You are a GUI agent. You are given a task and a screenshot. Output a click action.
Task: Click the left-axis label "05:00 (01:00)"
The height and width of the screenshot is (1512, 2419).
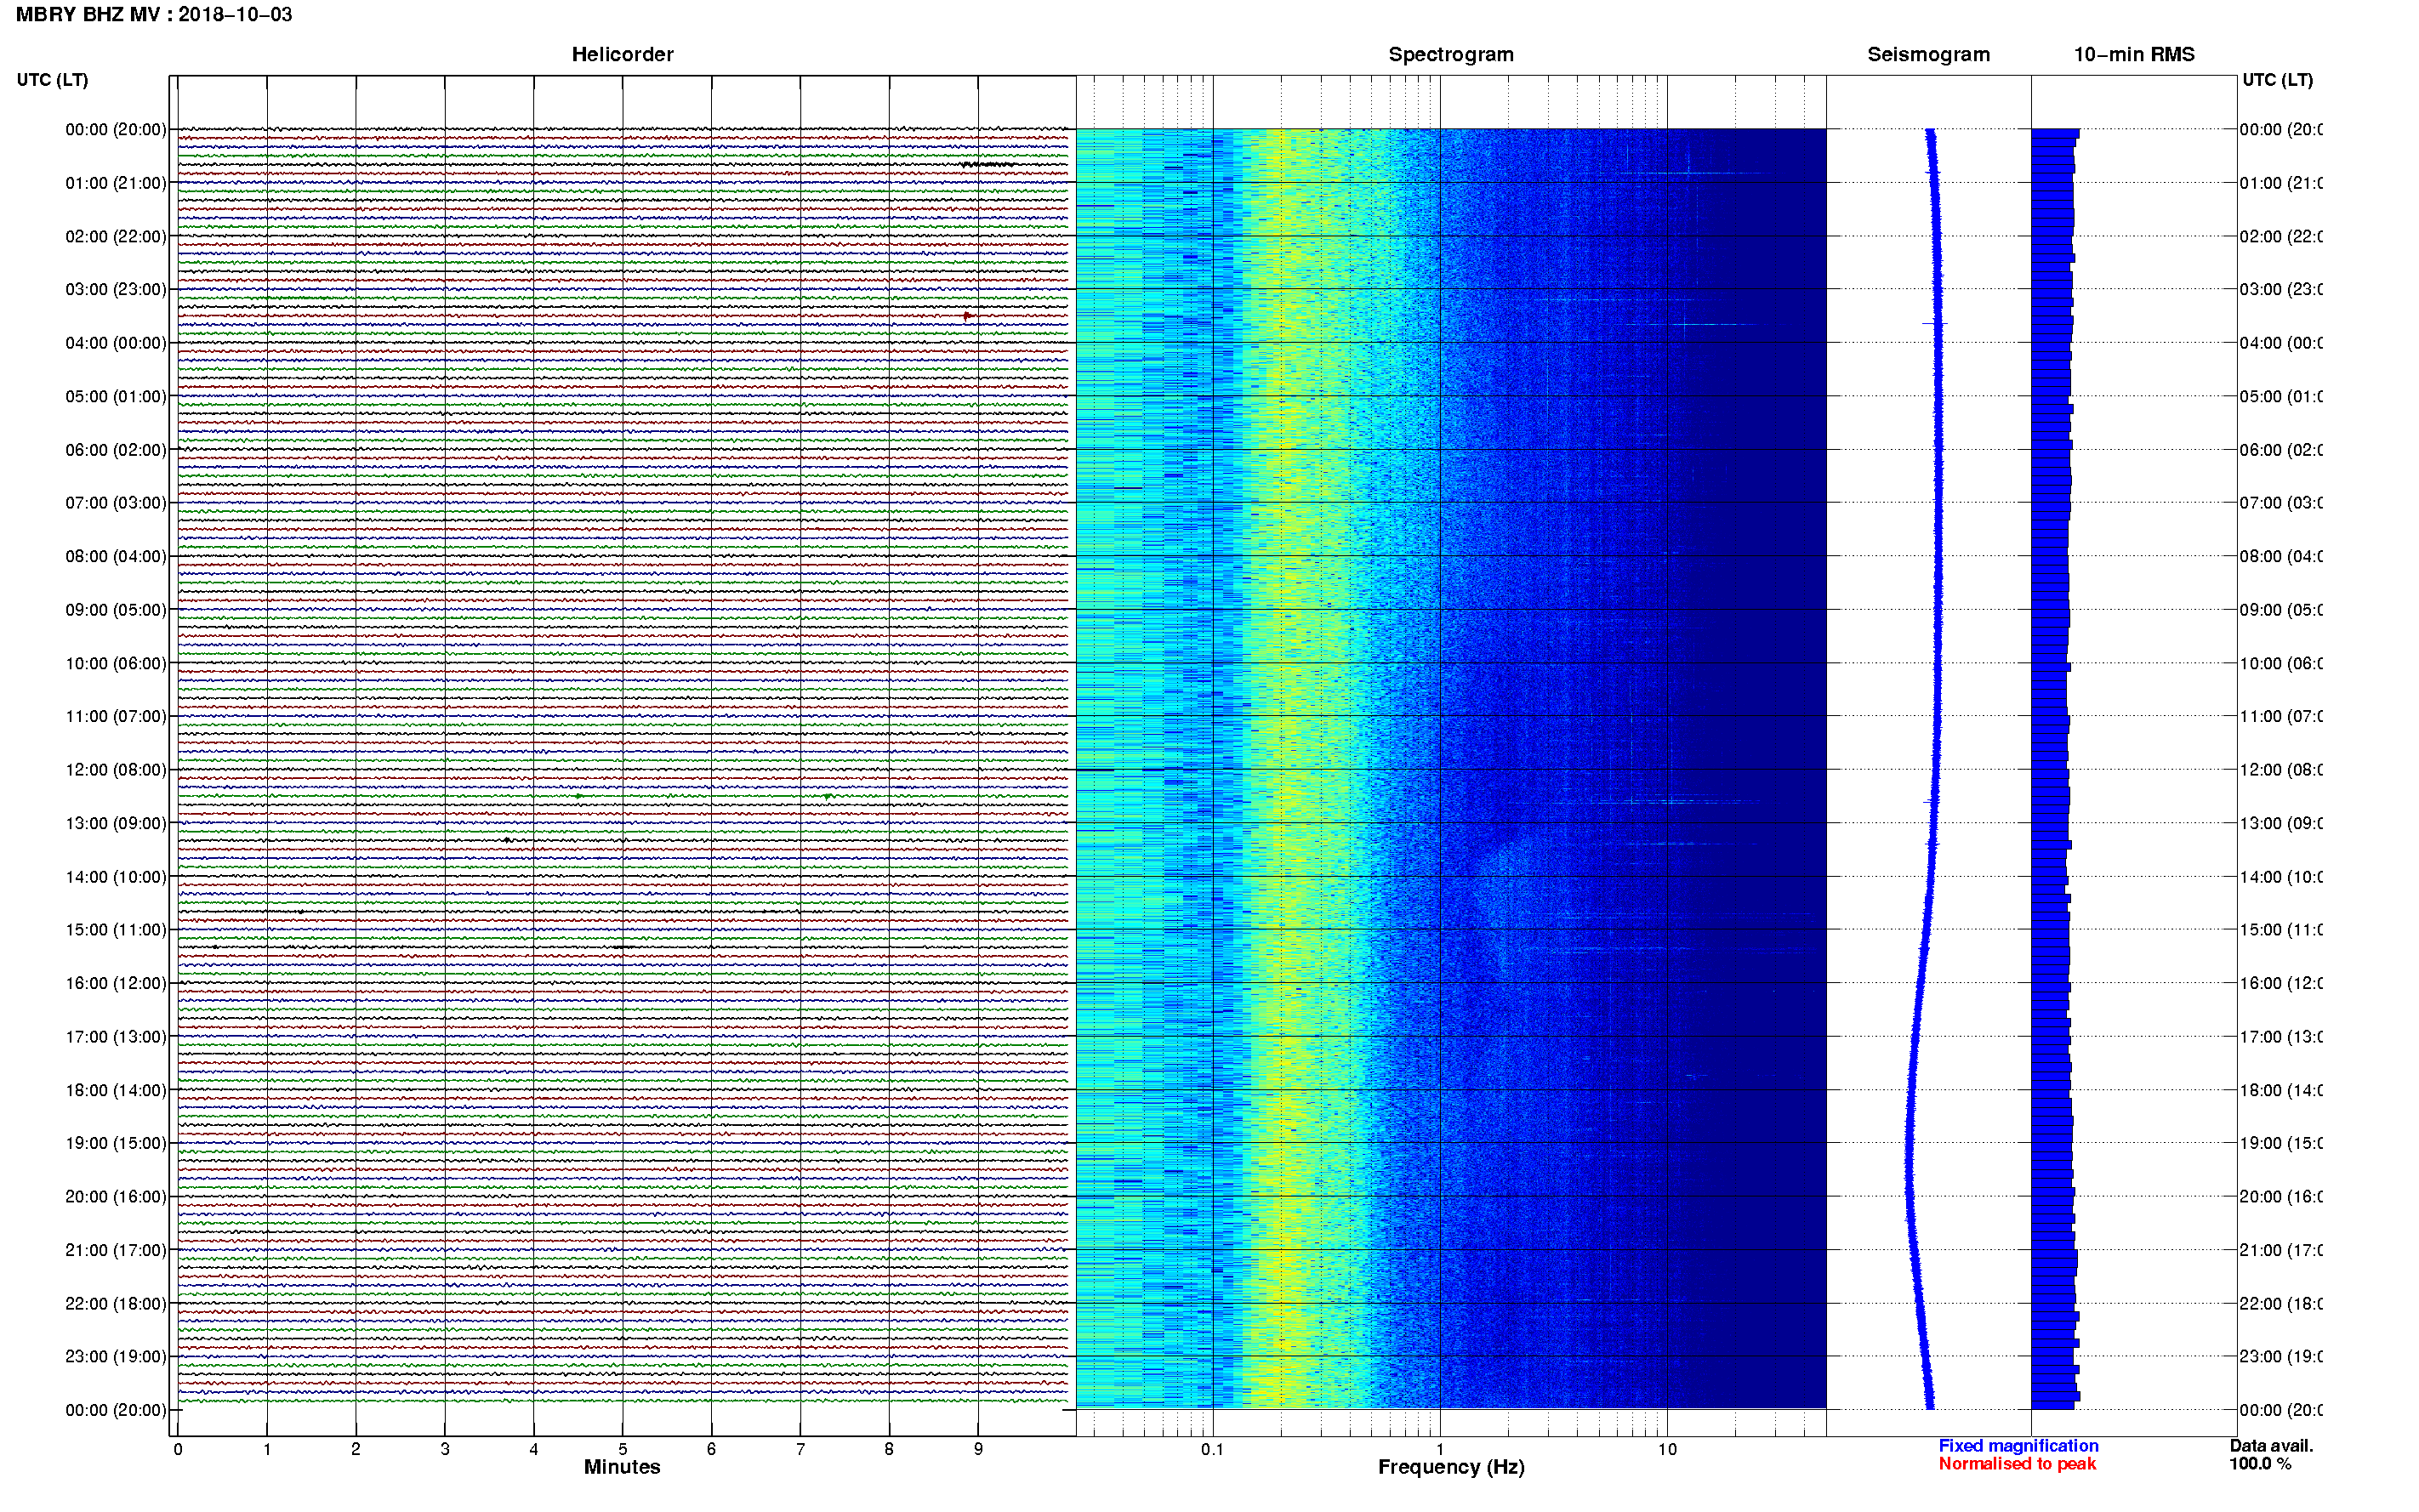(116, 397)
